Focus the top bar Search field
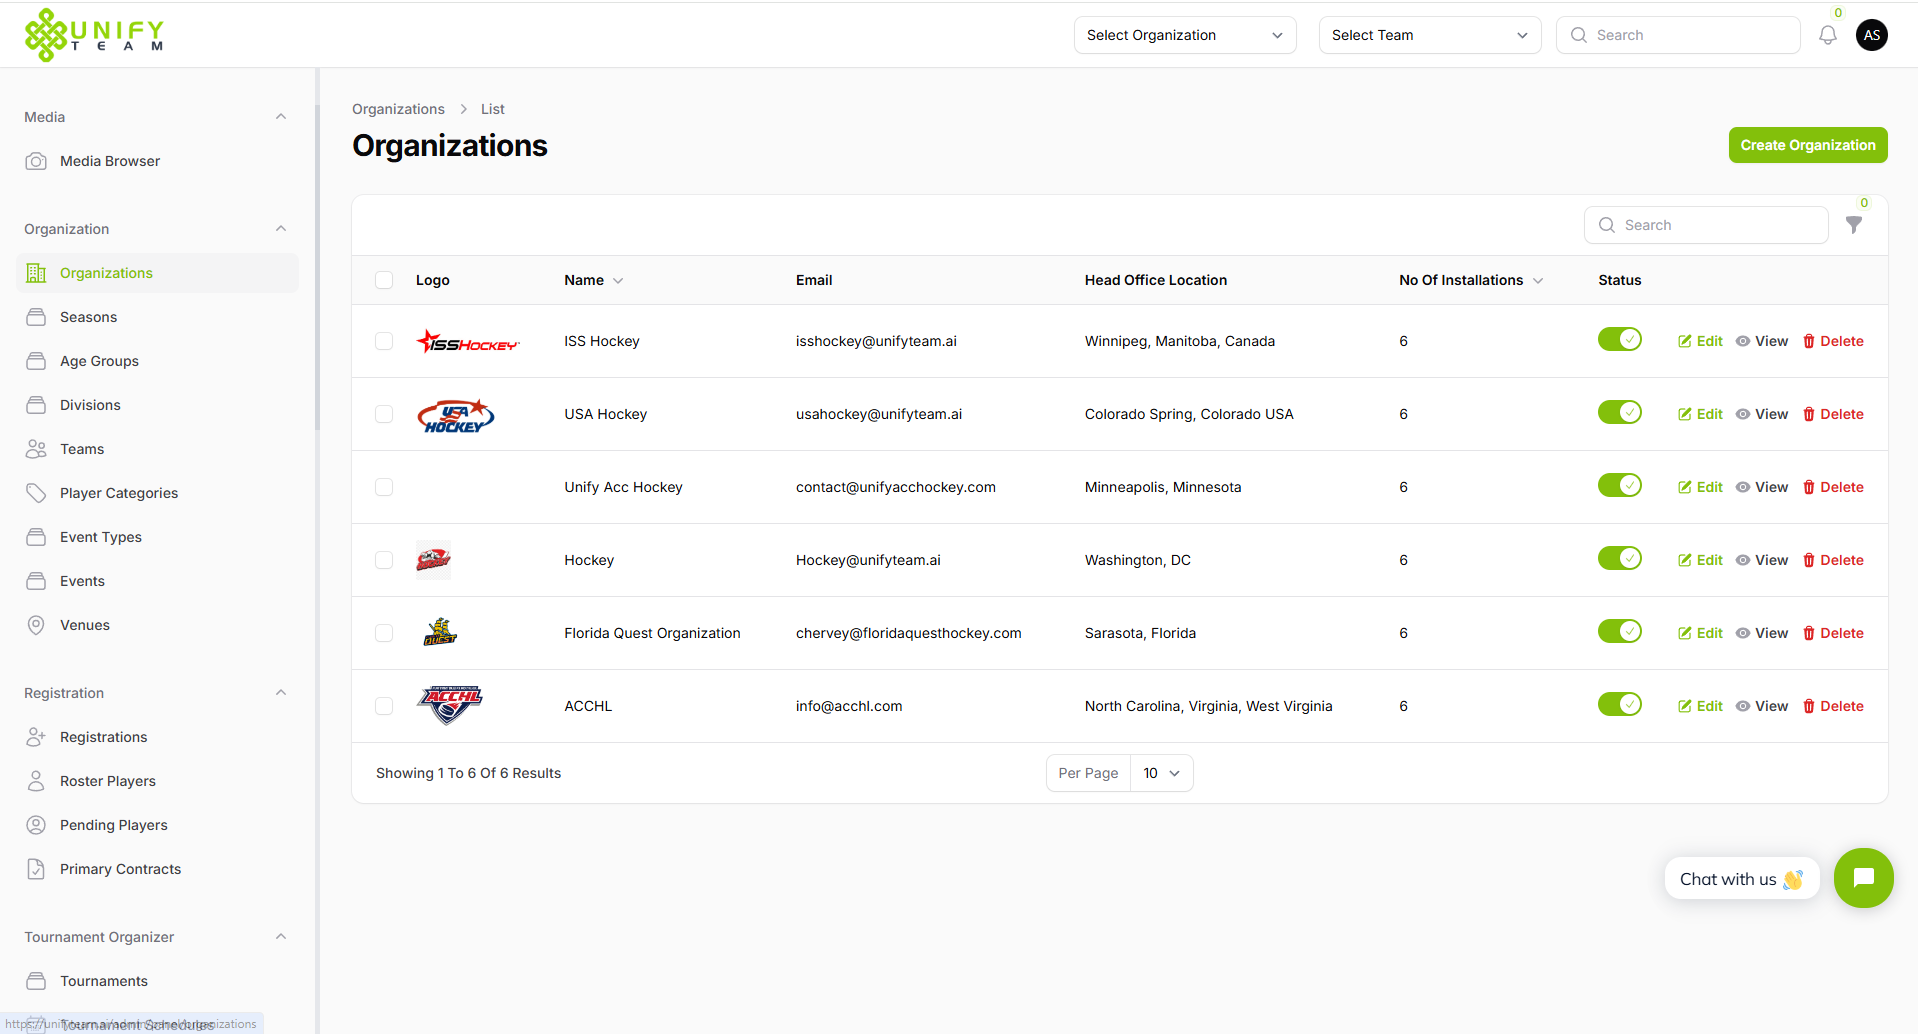Viewport: 1918px width, 1034px height. [1678, 35]
